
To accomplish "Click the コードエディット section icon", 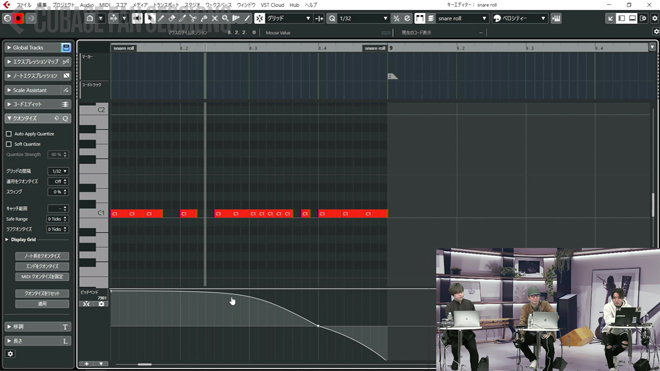I will (x=65, y=104).
